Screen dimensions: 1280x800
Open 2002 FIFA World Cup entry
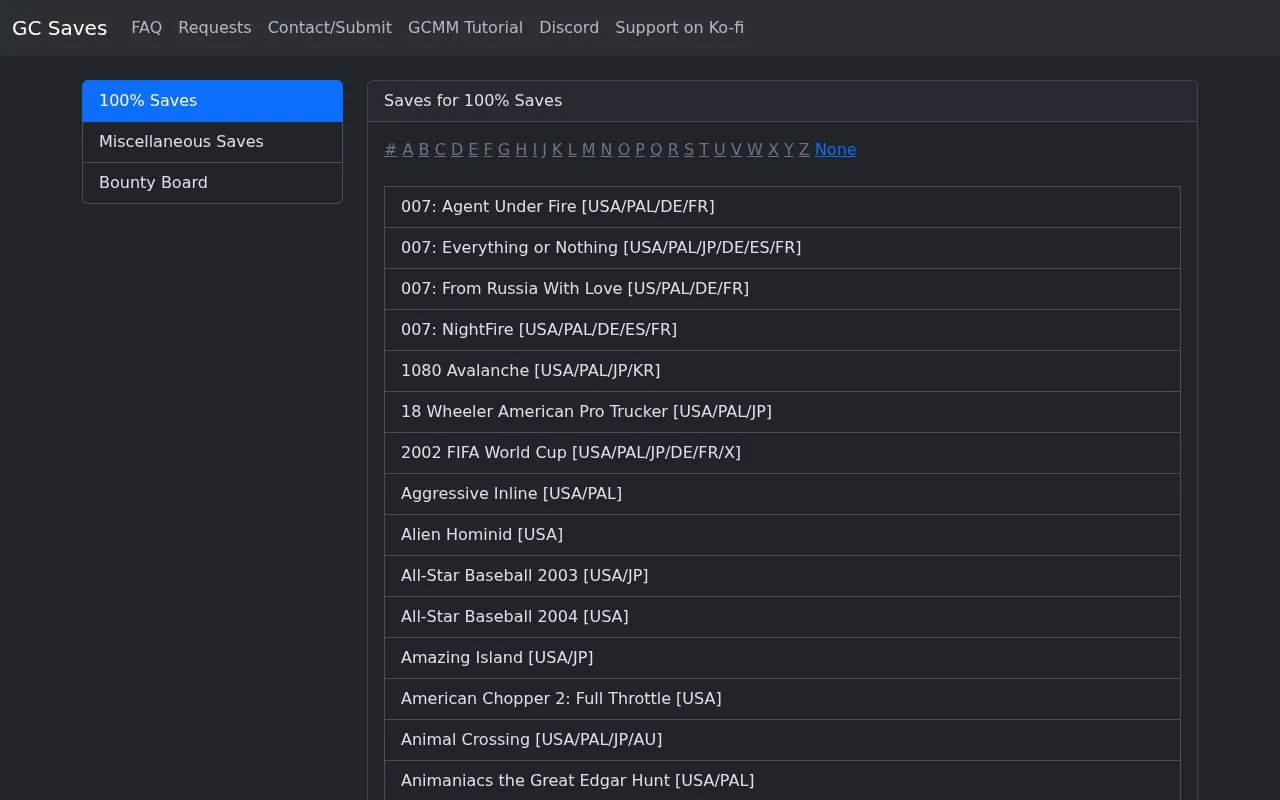click(x=782, y=453)
